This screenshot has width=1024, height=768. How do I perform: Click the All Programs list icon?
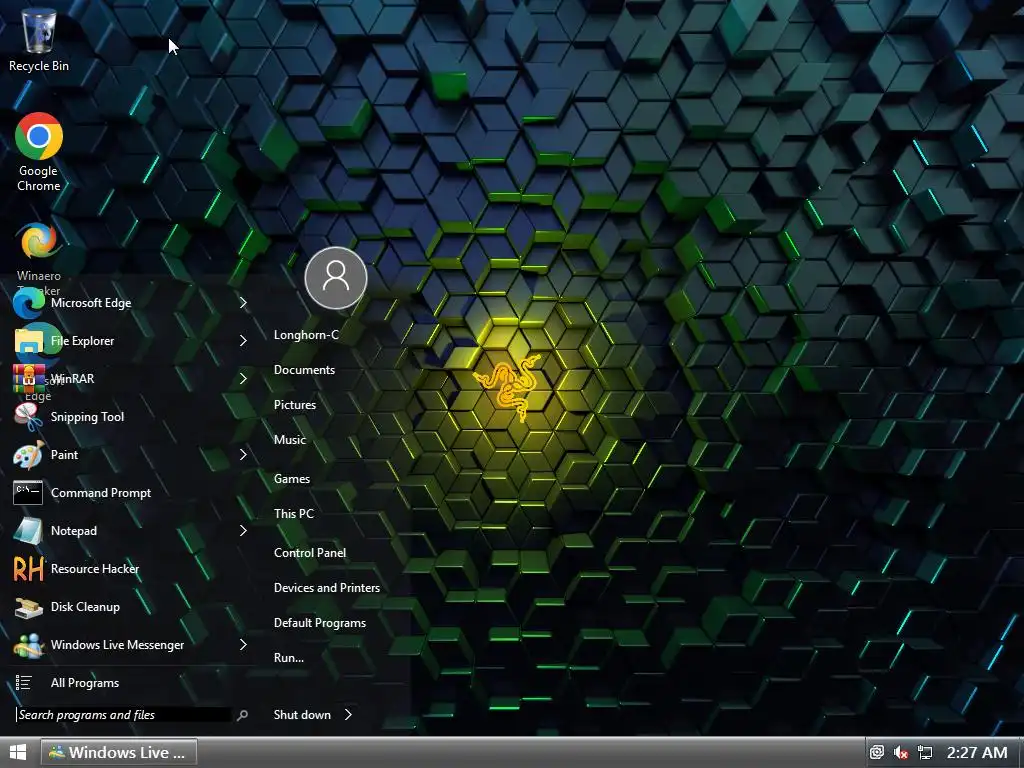[x=24, y=683]
